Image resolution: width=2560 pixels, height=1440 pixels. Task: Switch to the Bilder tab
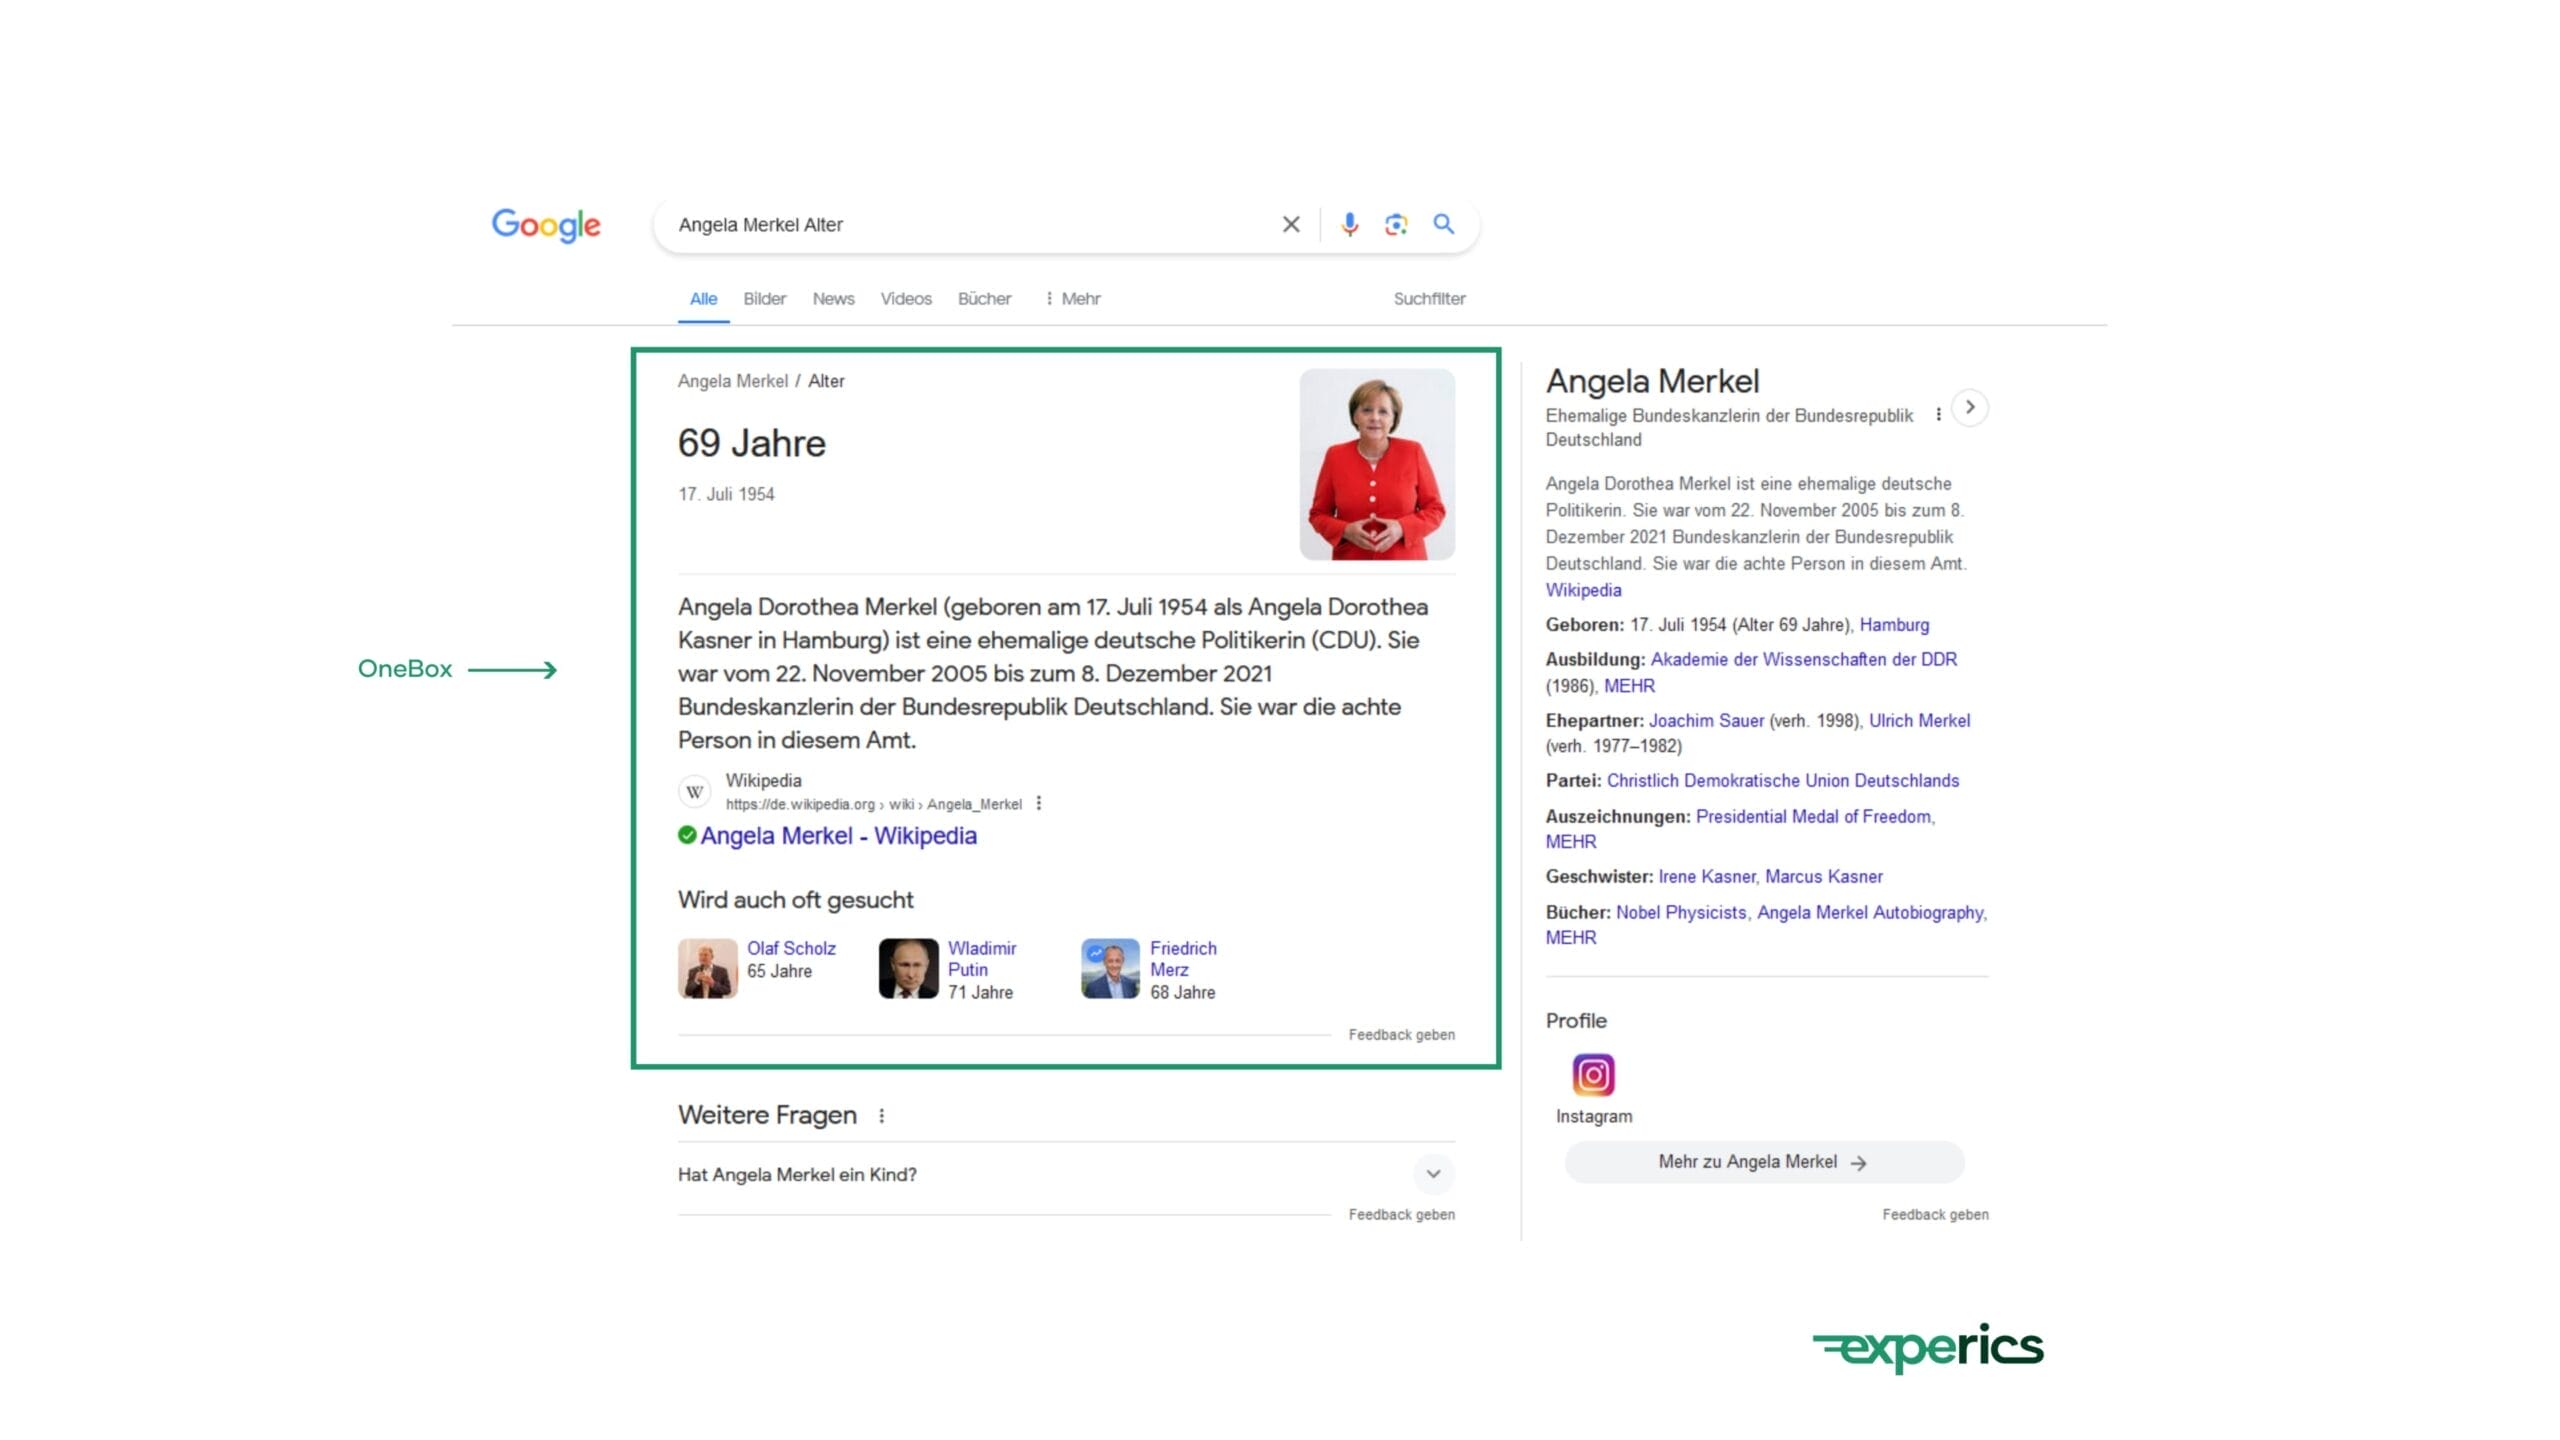pyautogui.click(x=764, y=298)
